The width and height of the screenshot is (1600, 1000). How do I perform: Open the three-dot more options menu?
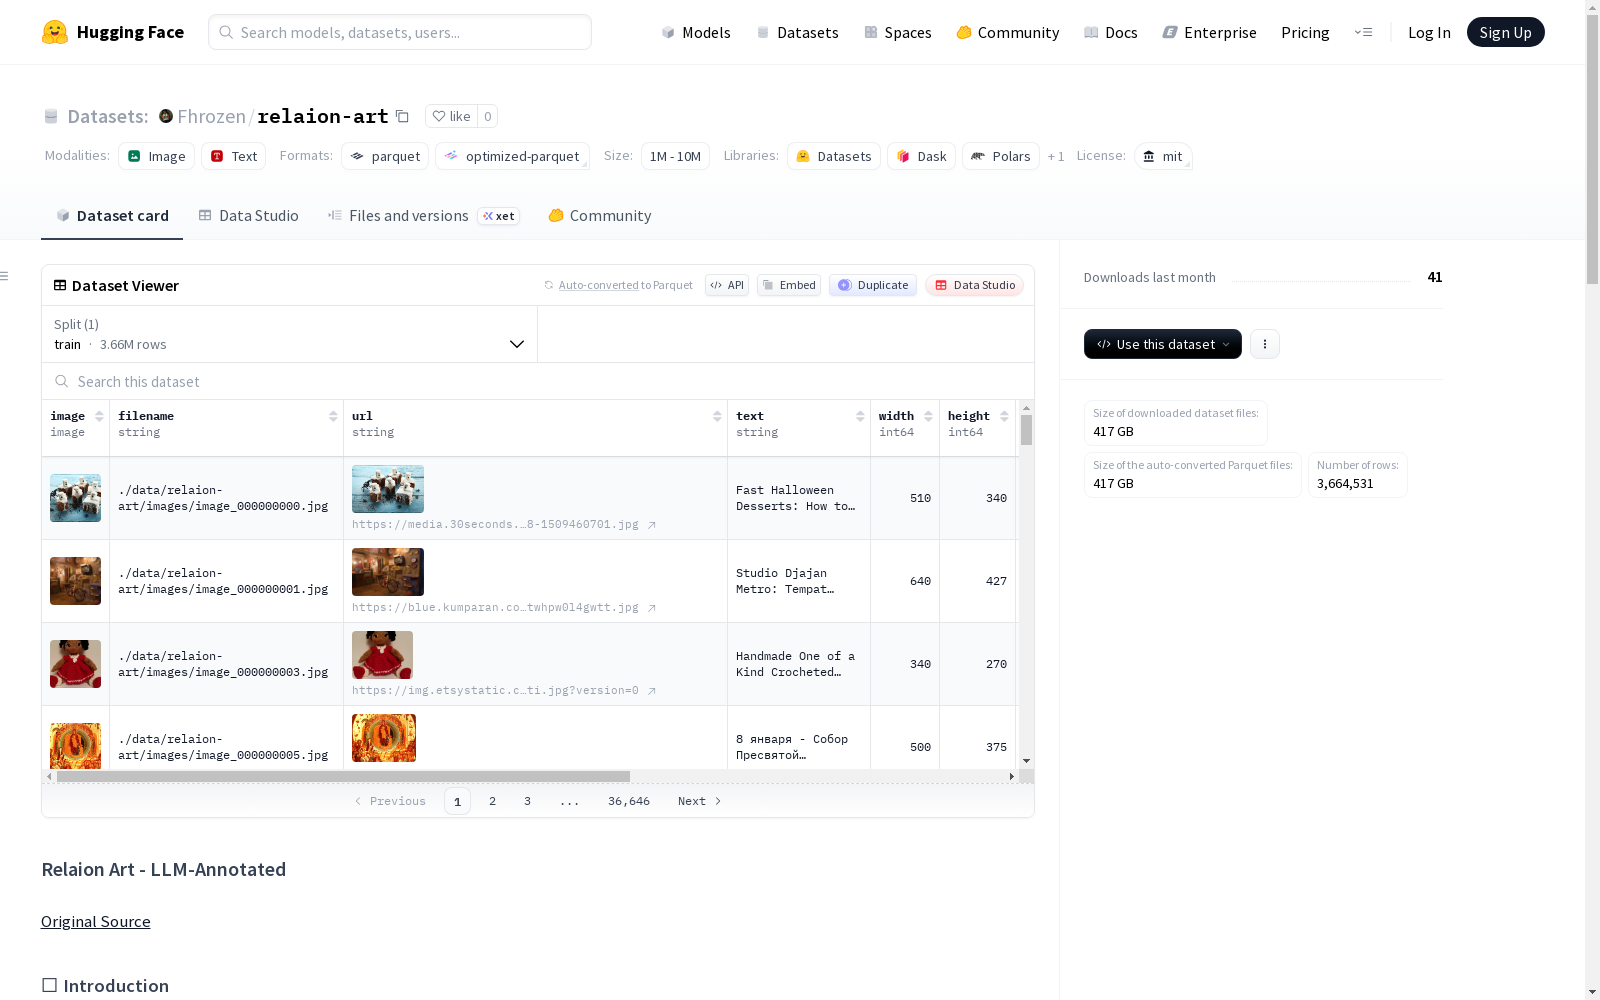point(1264,344)
